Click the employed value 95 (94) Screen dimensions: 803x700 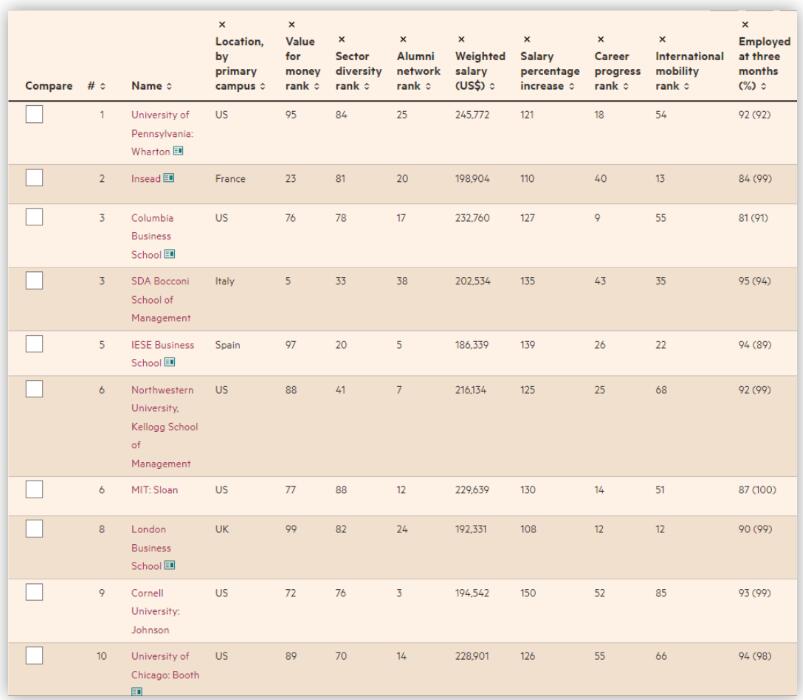(754, 281)
